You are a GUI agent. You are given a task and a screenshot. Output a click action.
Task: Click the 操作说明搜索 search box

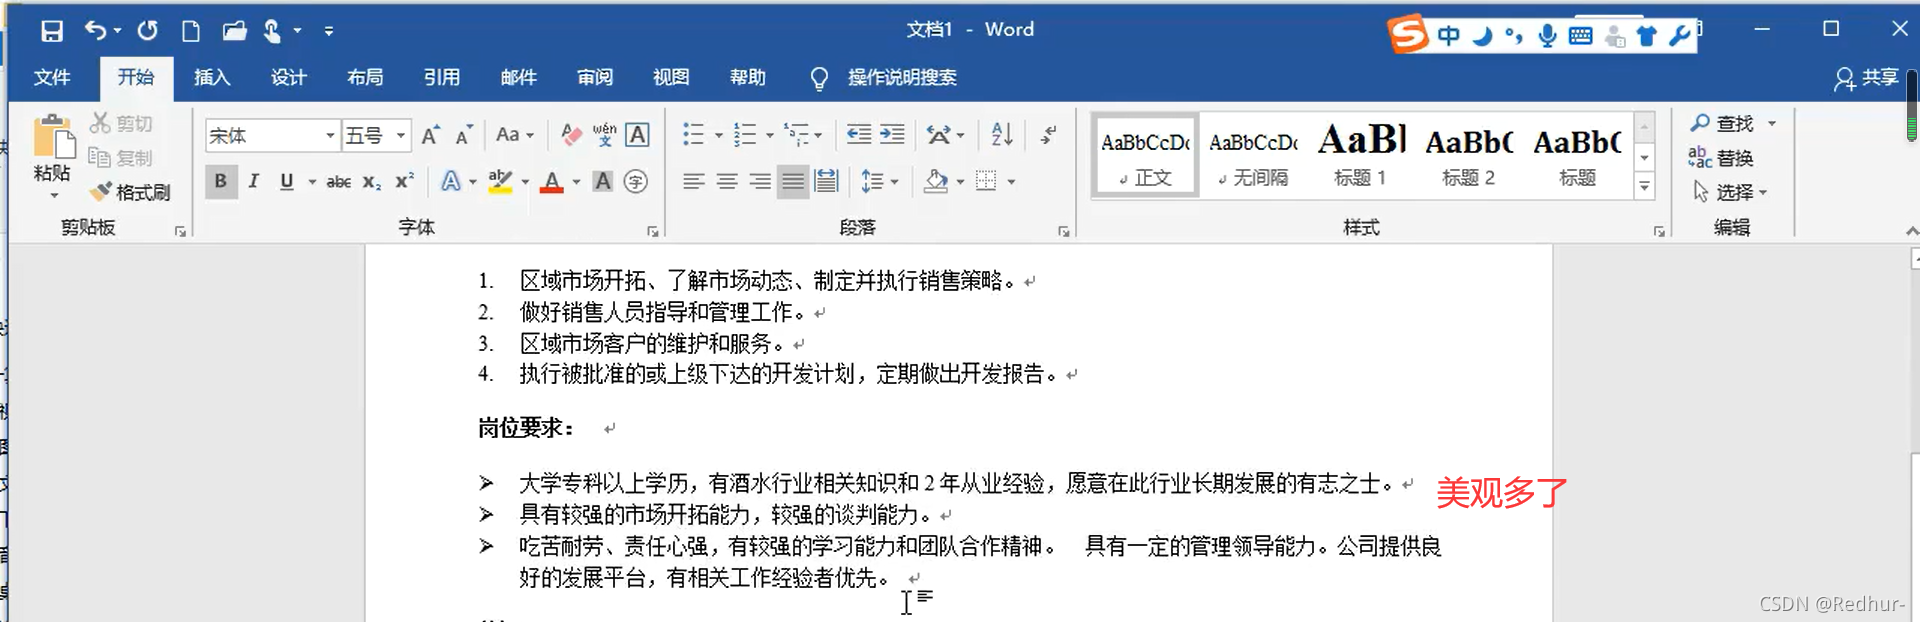[x=902, y=78]
